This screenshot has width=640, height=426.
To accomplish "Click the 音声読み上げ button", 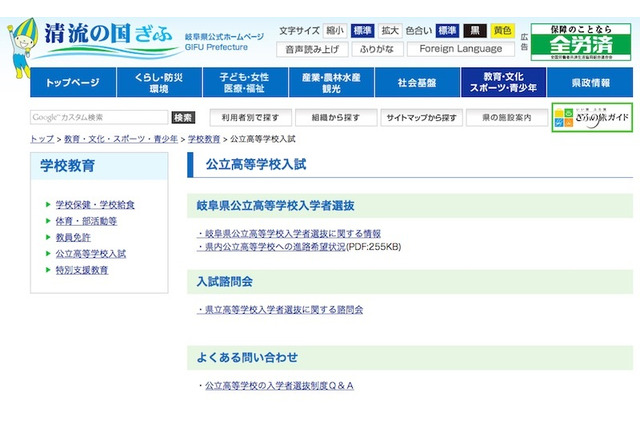I will 312,49.
